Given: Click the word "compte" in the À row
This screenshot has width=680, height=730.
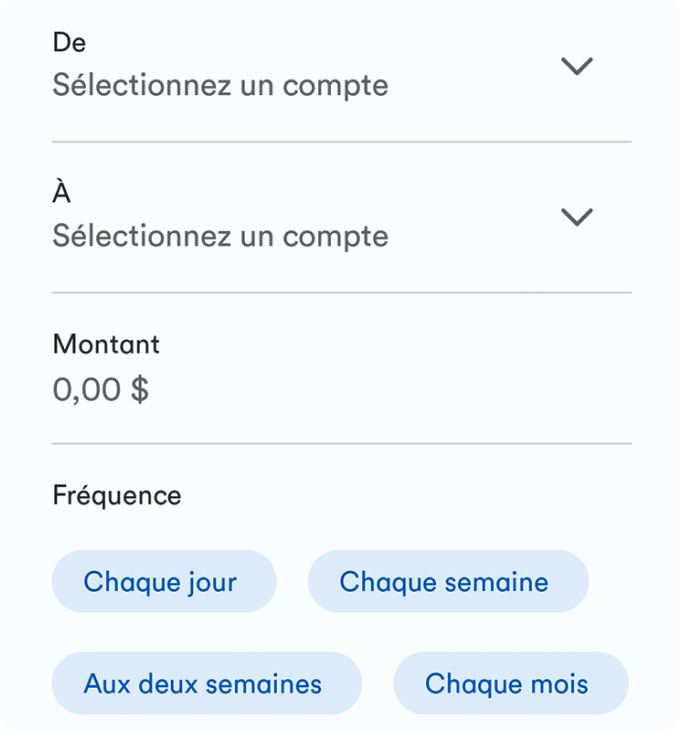Looking at the screenshot, I should tap(336, 237).
